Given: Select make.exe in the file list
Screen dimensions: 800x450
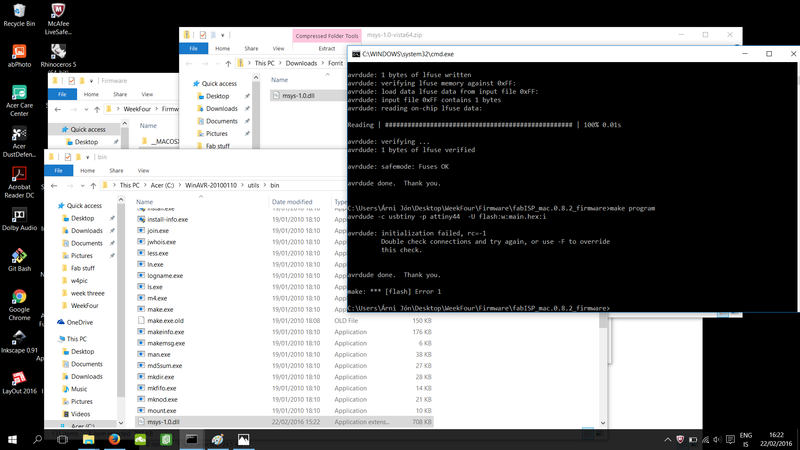Looking at the screenshot, I should point(160,309).
